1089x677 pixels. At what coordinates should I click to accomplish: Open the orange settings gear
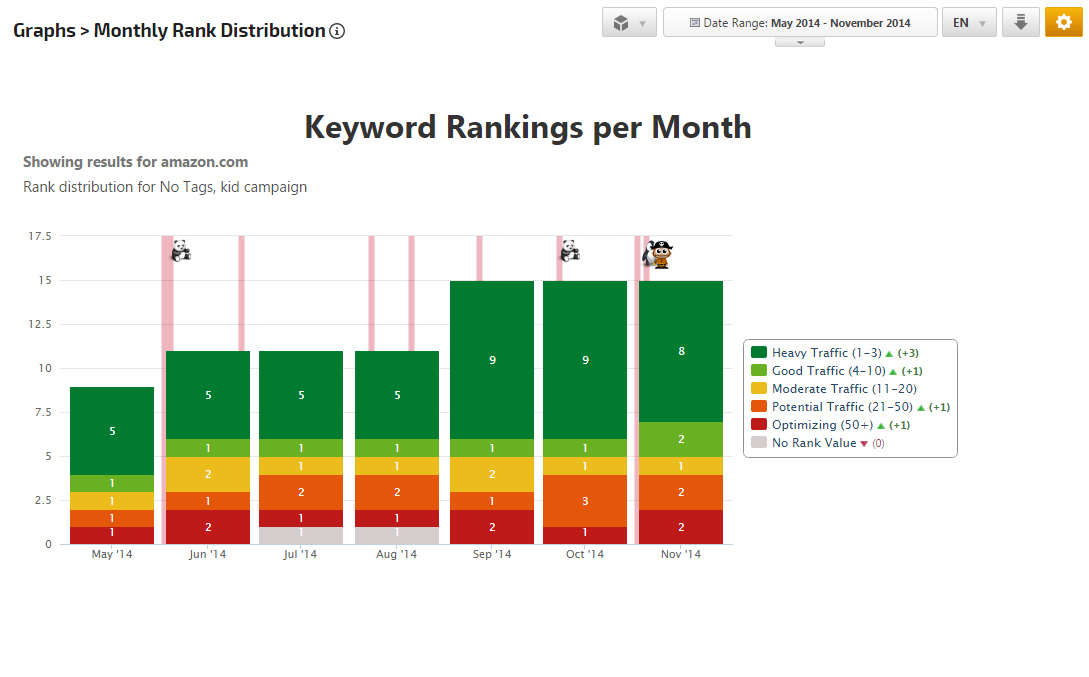[1063, 23]
